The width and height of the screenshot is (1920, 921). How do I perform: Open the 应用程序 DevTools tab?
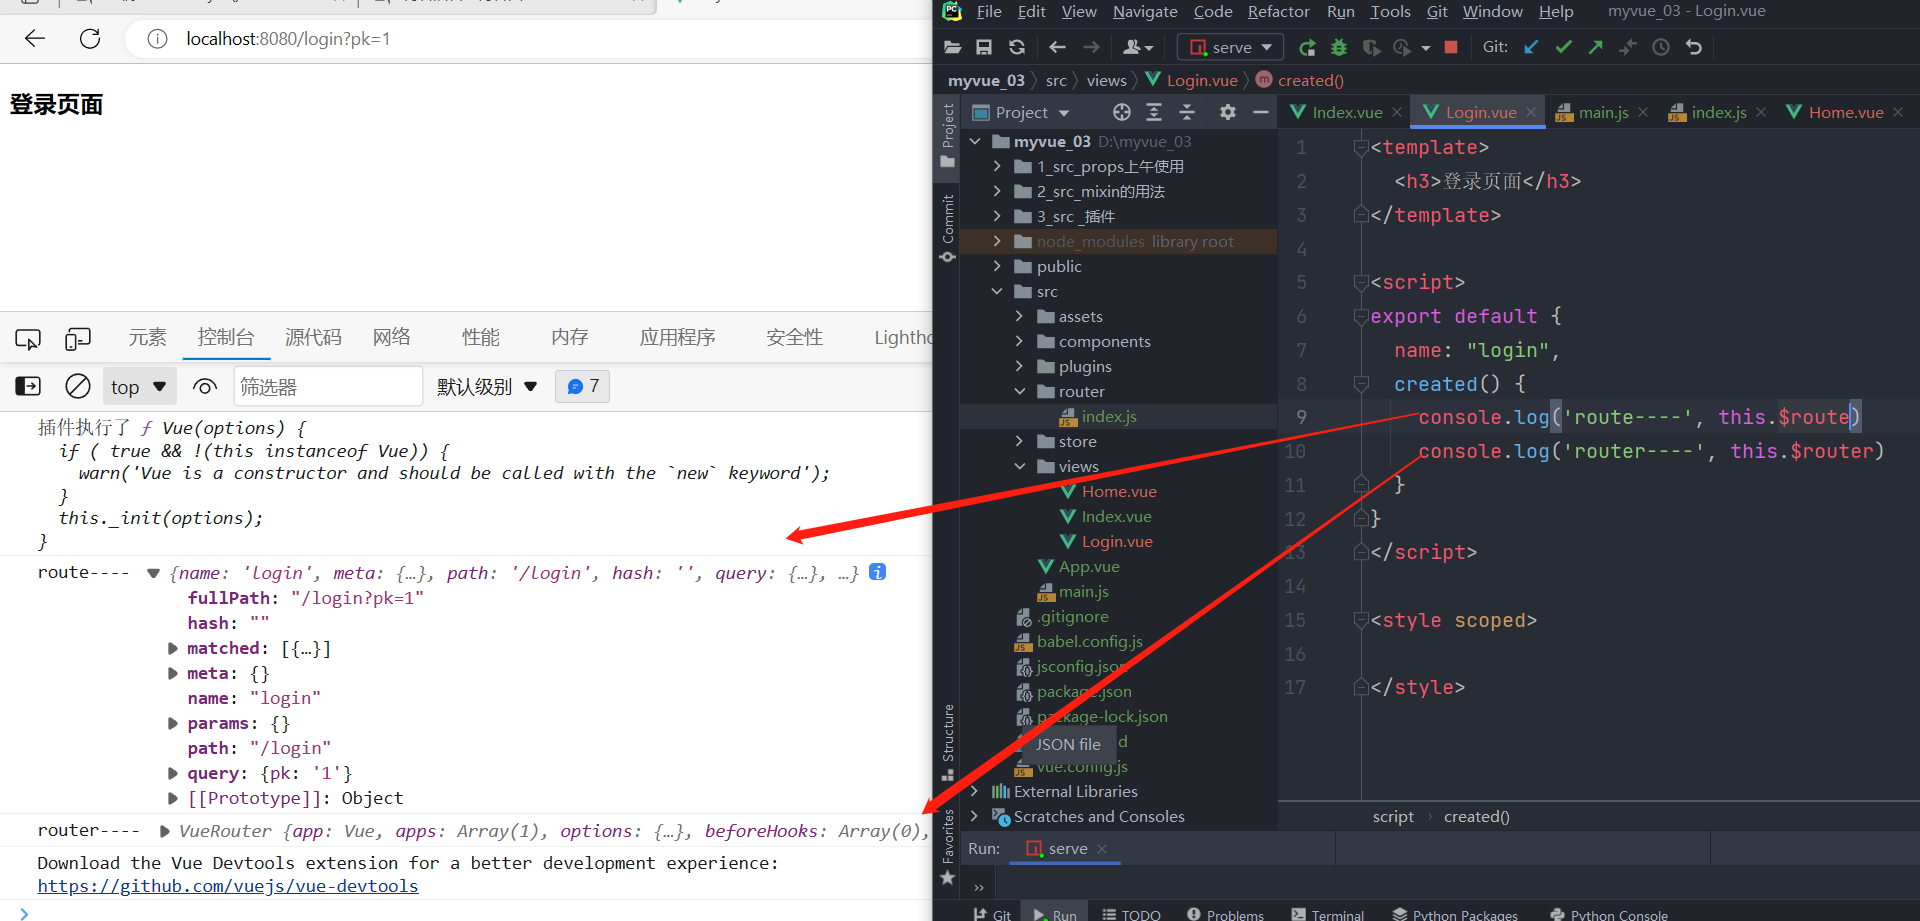coord(678,338)
